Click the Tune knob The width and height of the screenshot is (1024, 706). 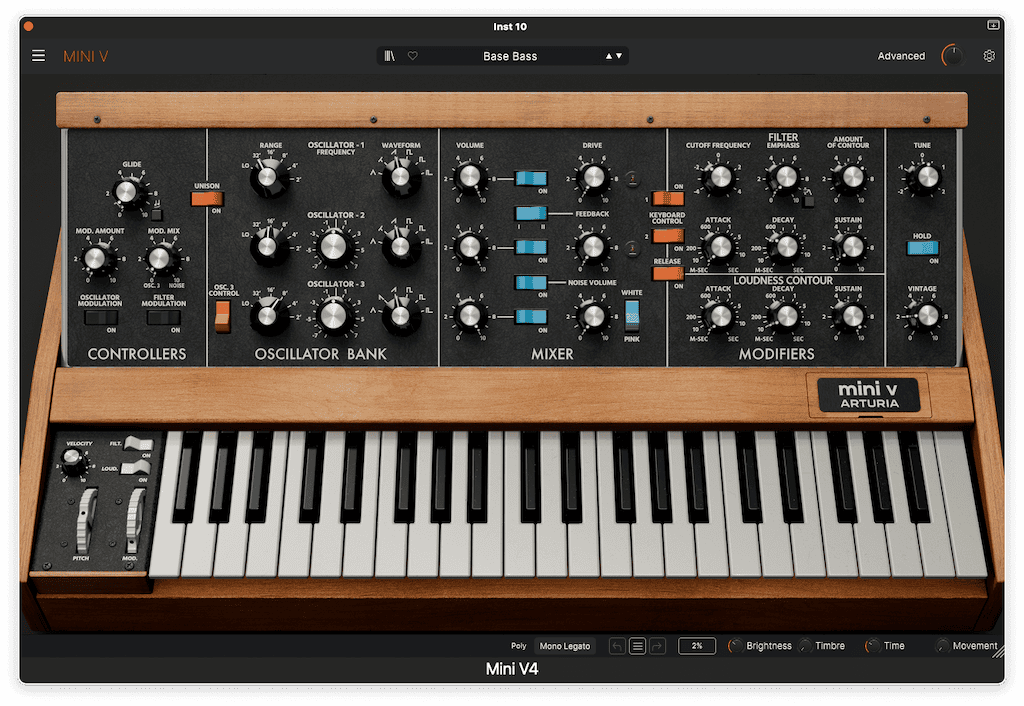[927, 176]
